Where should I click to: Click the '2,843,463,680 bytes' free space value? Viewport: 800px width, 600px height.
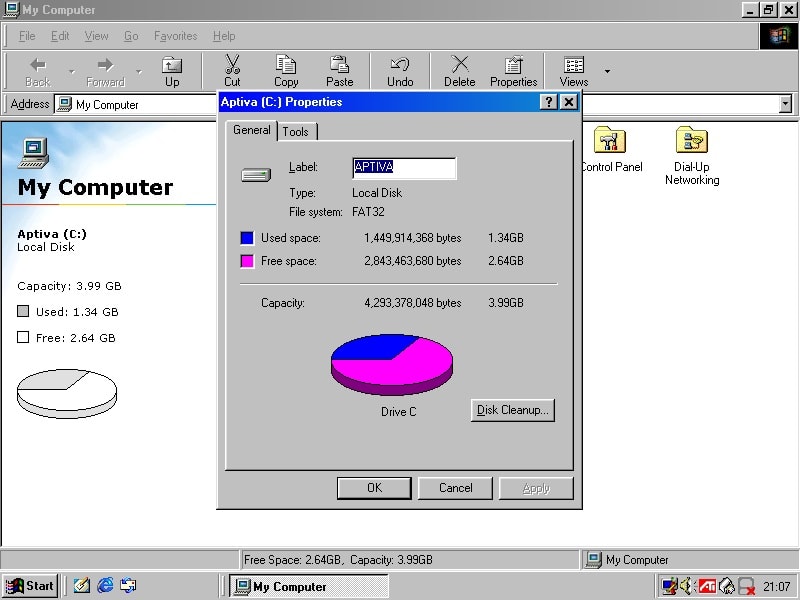413,261
